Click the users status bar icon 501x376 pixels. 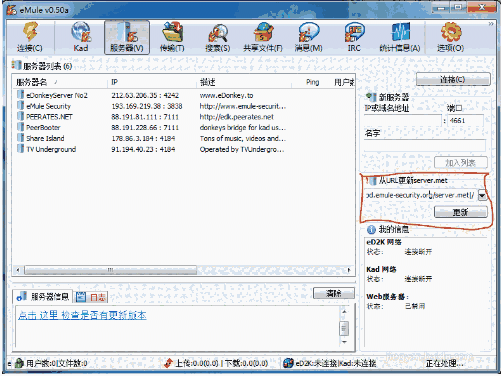pyautogui.click(x=19, y=363)
